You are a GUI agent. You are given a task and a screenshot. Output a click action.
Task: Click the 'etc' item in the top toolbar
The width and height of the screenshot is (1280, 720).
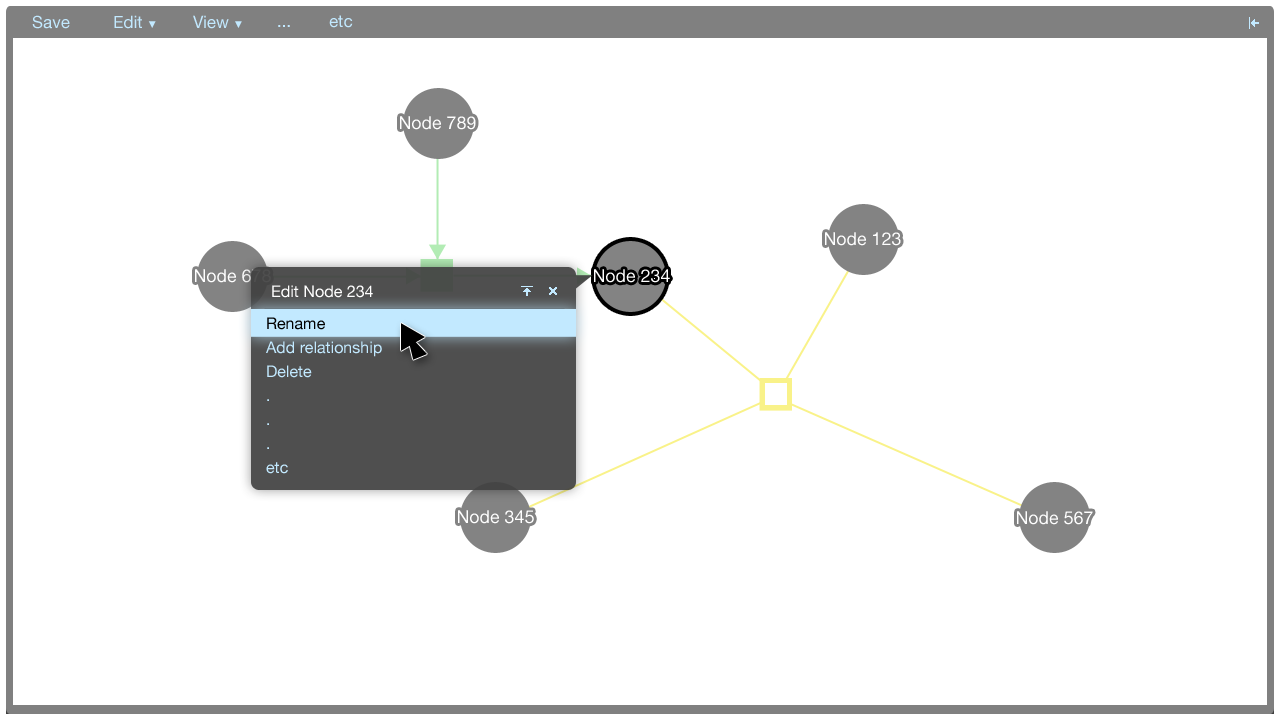pyautogui.click(x=340, y=22)
